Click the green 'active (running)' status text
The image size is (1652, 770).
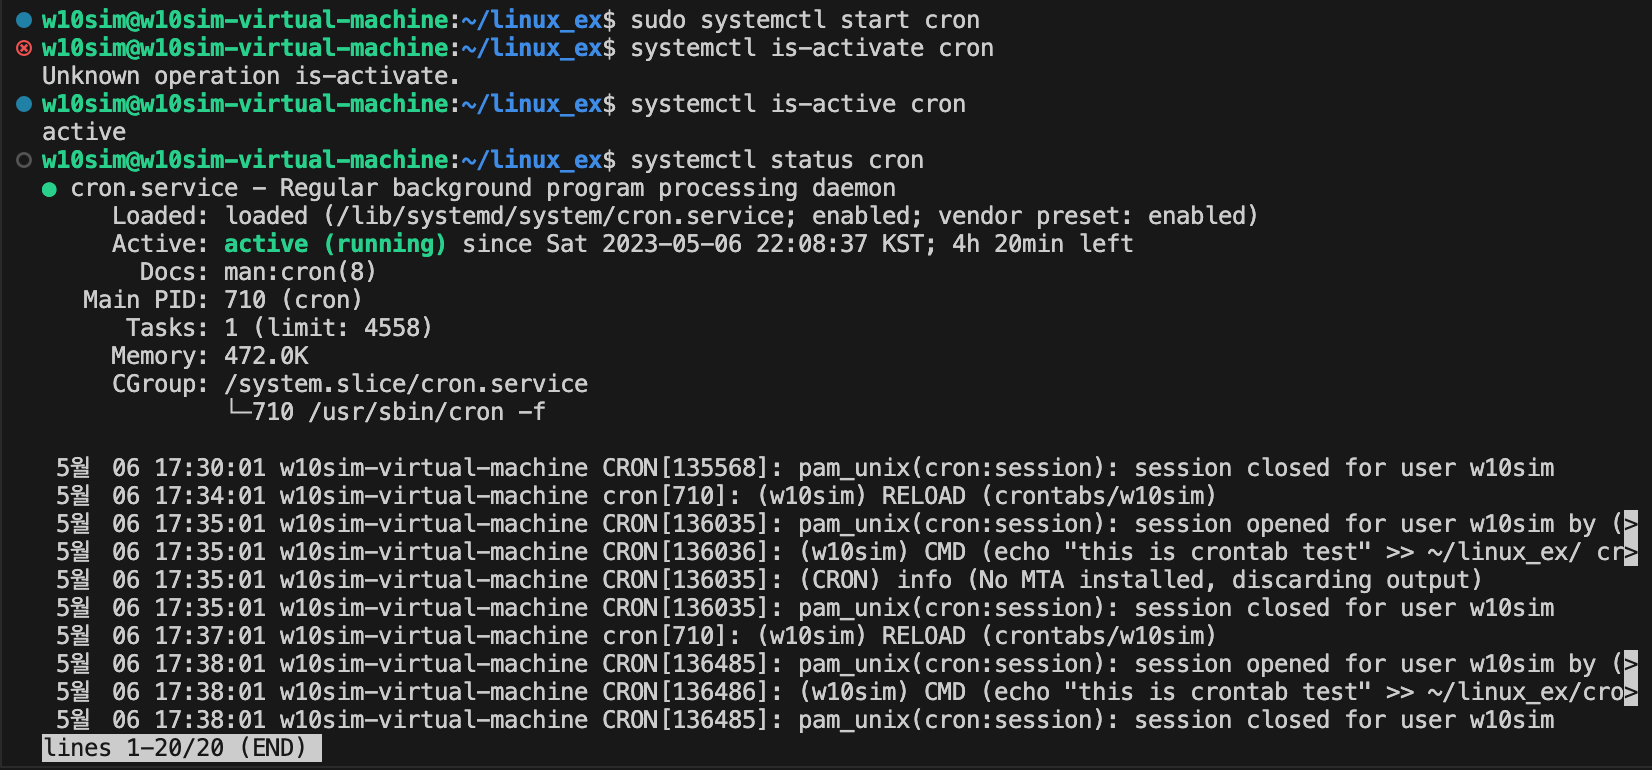[x=335, y=244]
